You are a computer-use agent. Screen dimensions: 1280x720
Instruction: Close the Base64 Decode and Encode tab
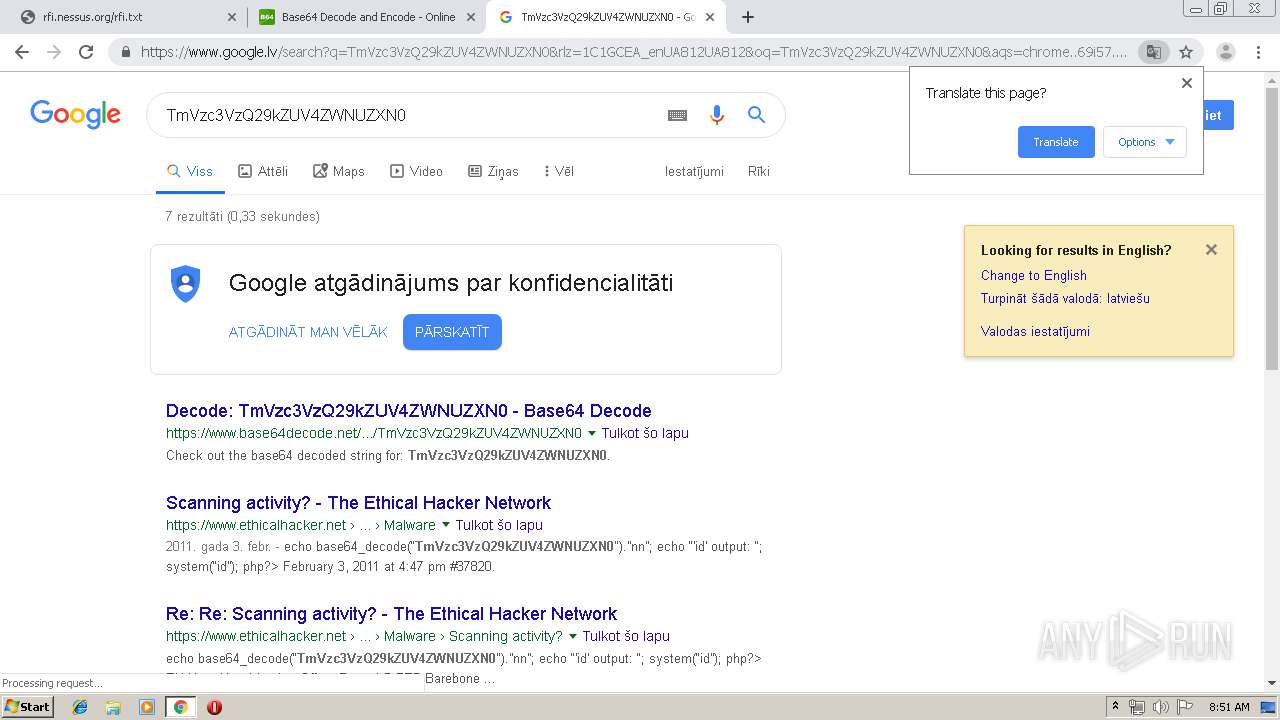pos(471,17)
